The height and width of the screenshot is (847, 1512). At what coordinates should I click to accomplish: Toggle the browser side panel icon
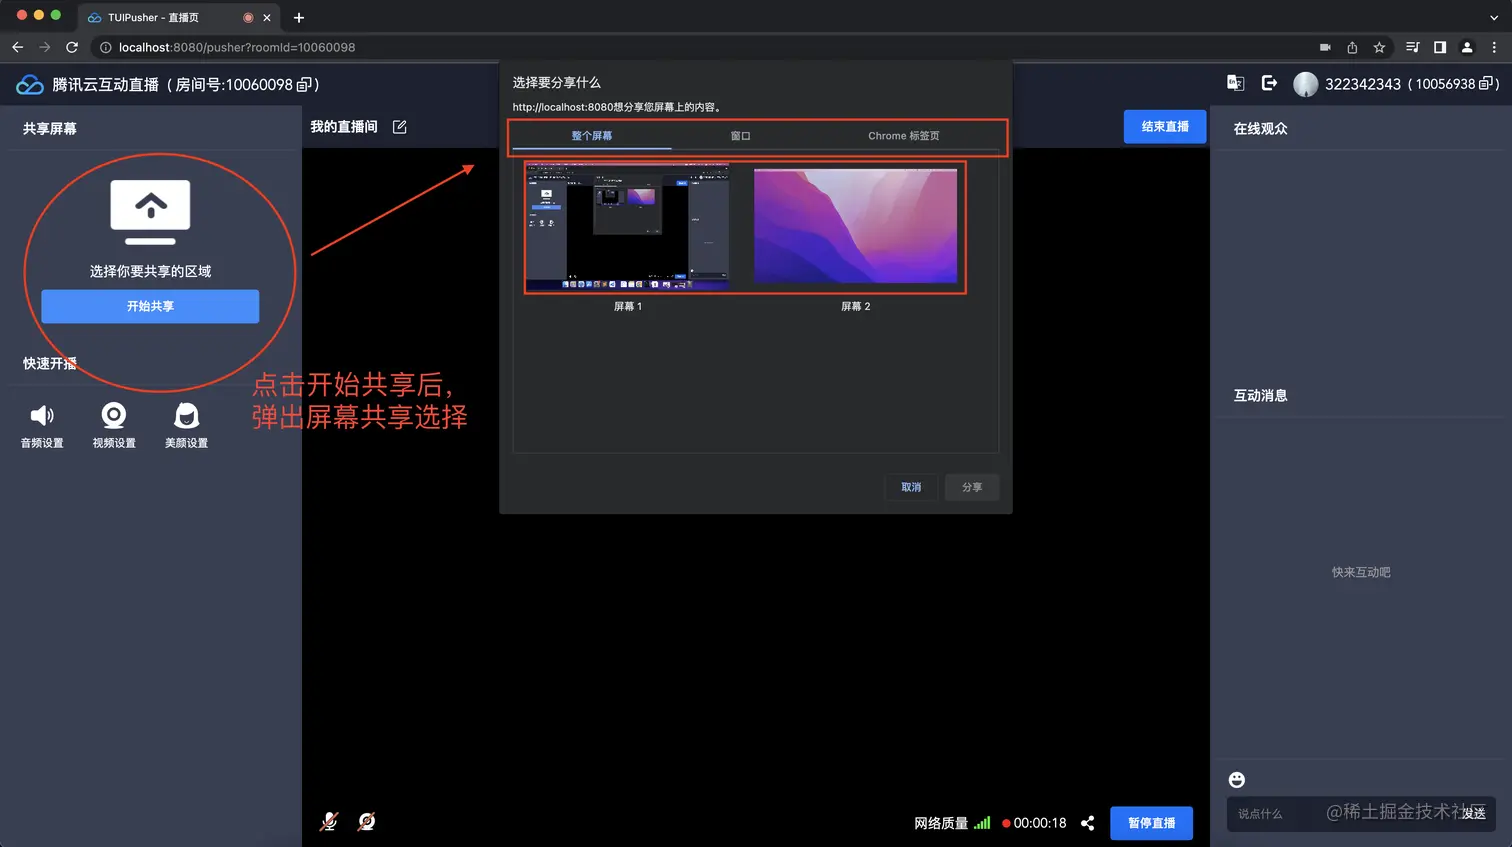1440,47
